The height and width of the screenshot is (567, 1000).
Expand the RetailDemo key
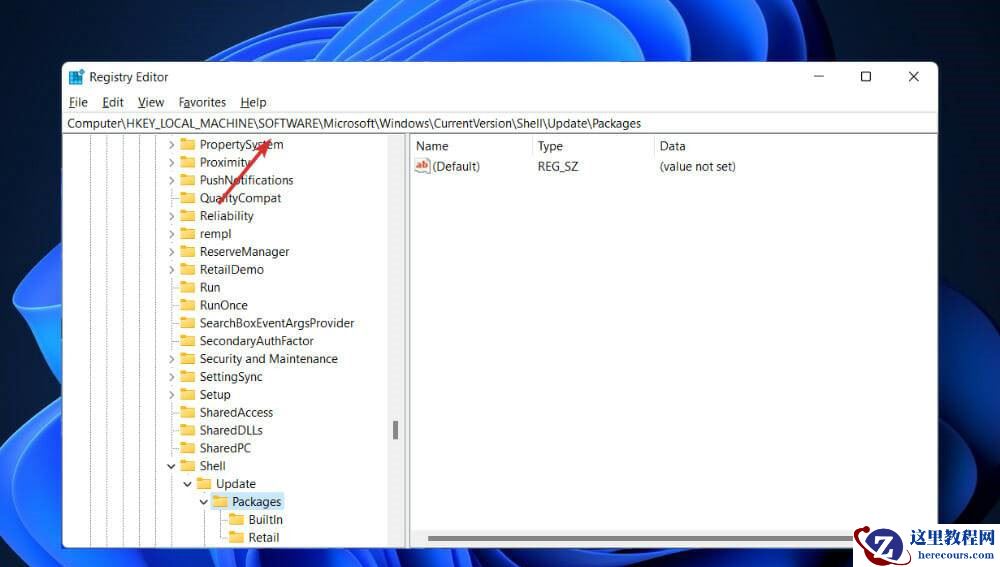171,270
